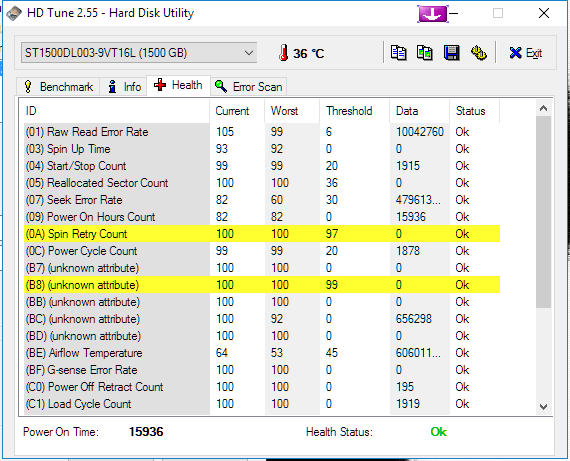Image resolution: width=570 pixels, height=461 pixels.
Task: Select the (BC) unknown attribute row
Action: click(262, 319)
